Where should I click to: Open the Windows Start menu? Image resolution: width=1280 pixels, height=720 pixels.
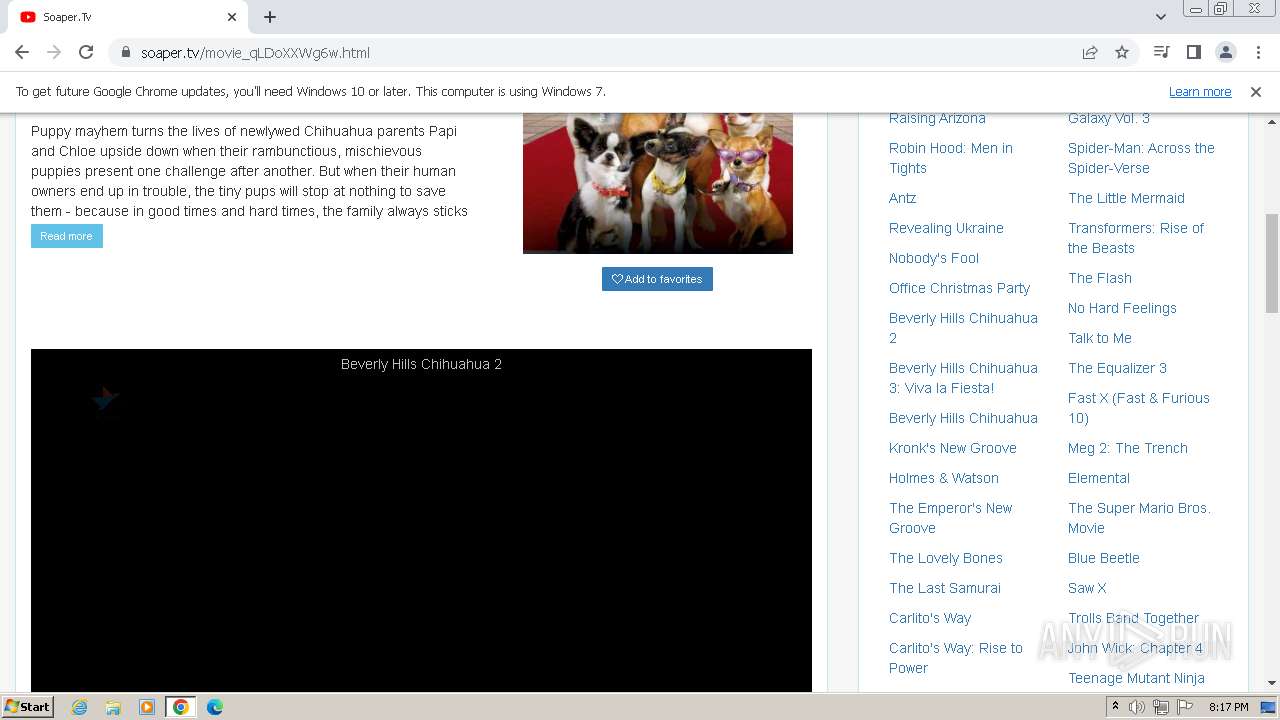click(x=28, y=707)
